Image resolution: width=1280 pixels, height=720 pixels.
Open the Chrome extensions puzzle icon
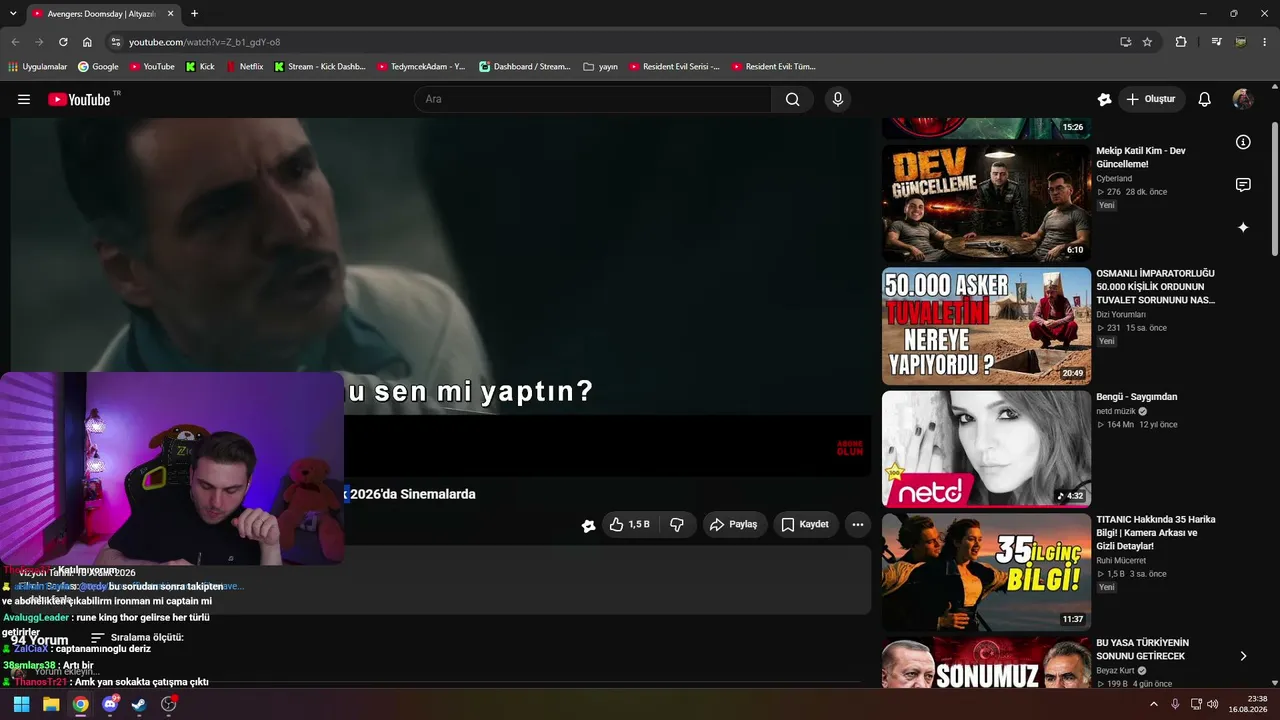pos(1181,42)
